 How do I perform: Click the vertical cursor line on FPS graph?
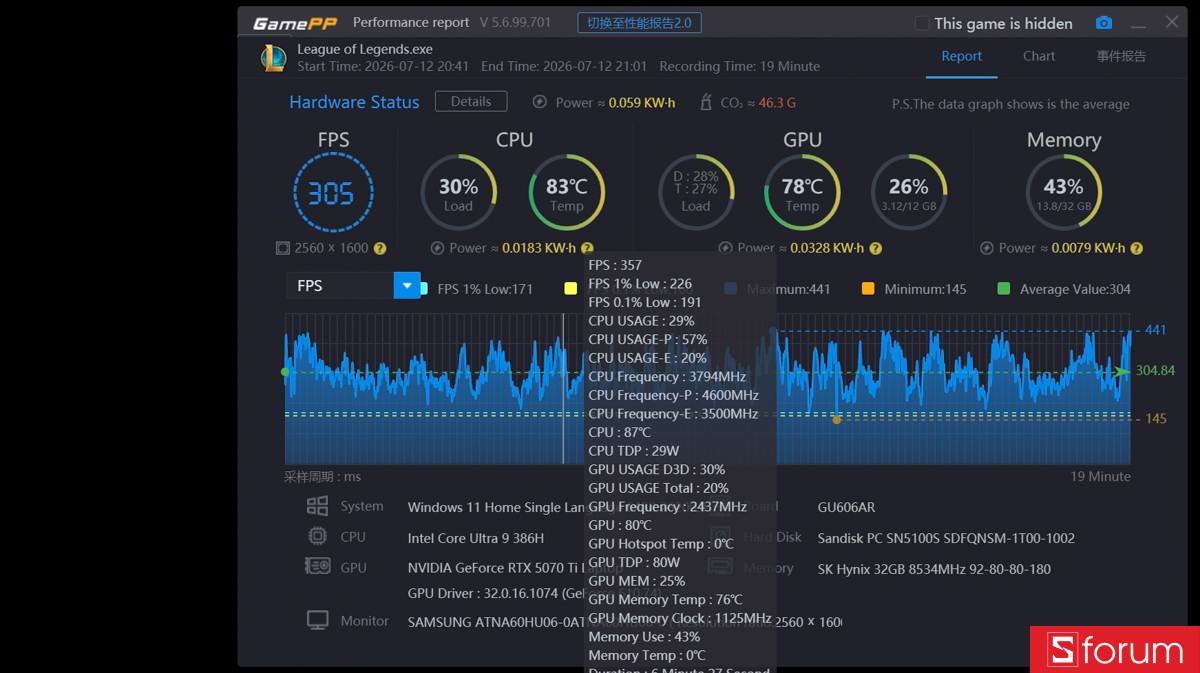pyautogui.click(x=563, y=388)
